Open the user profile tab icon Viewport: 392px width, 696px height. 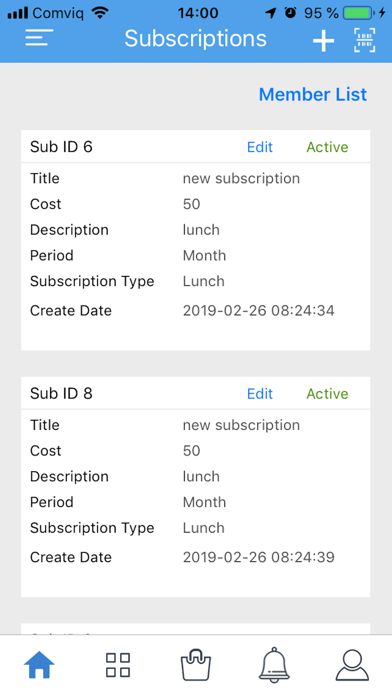click(x=352, y=664)
